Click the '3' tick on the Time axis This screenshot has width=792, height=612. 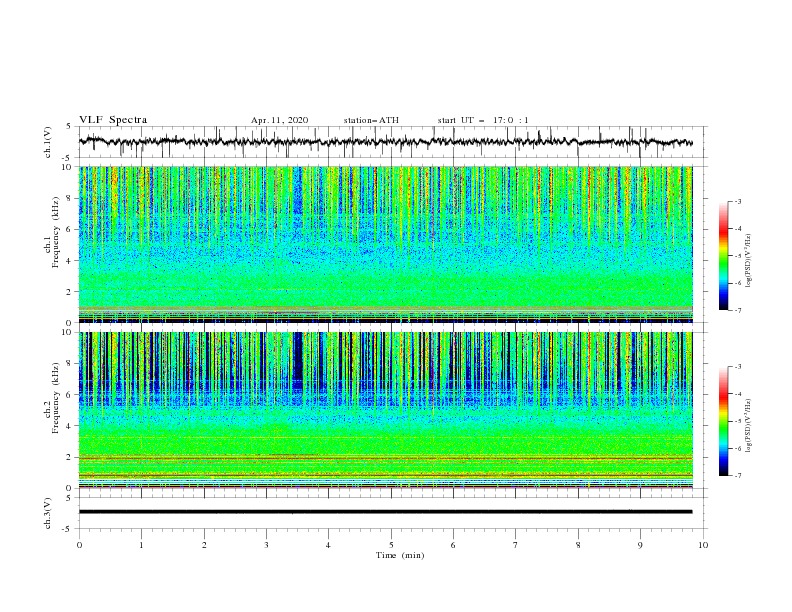point(266,545)
